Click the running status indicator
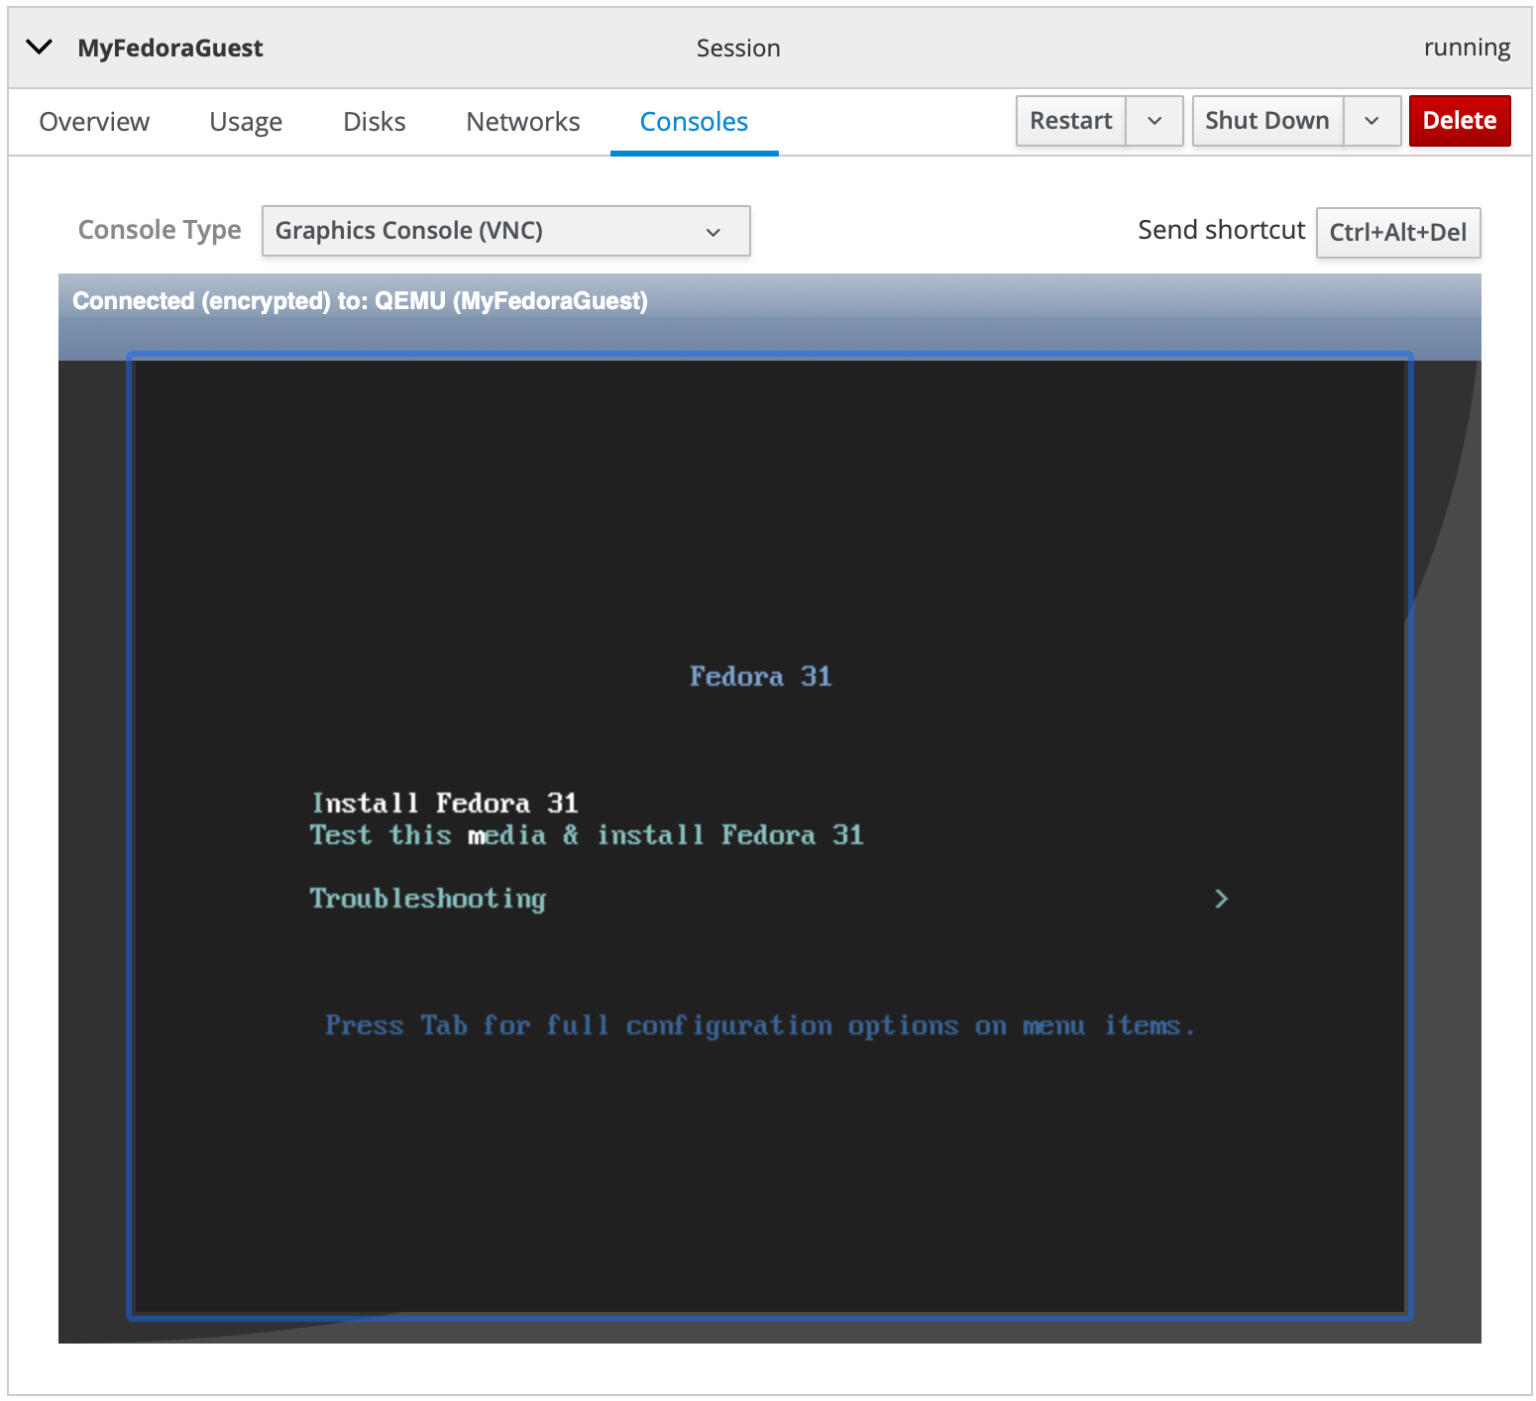This screenshot has height=1401, width=1536. click(x=1467, y=46)
